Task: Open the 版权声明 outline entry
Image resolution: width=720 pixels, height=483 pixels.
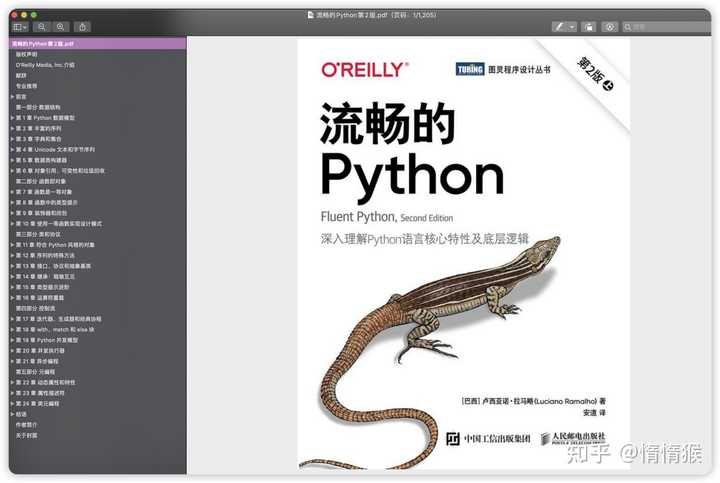Action: [x=27, y=54]
